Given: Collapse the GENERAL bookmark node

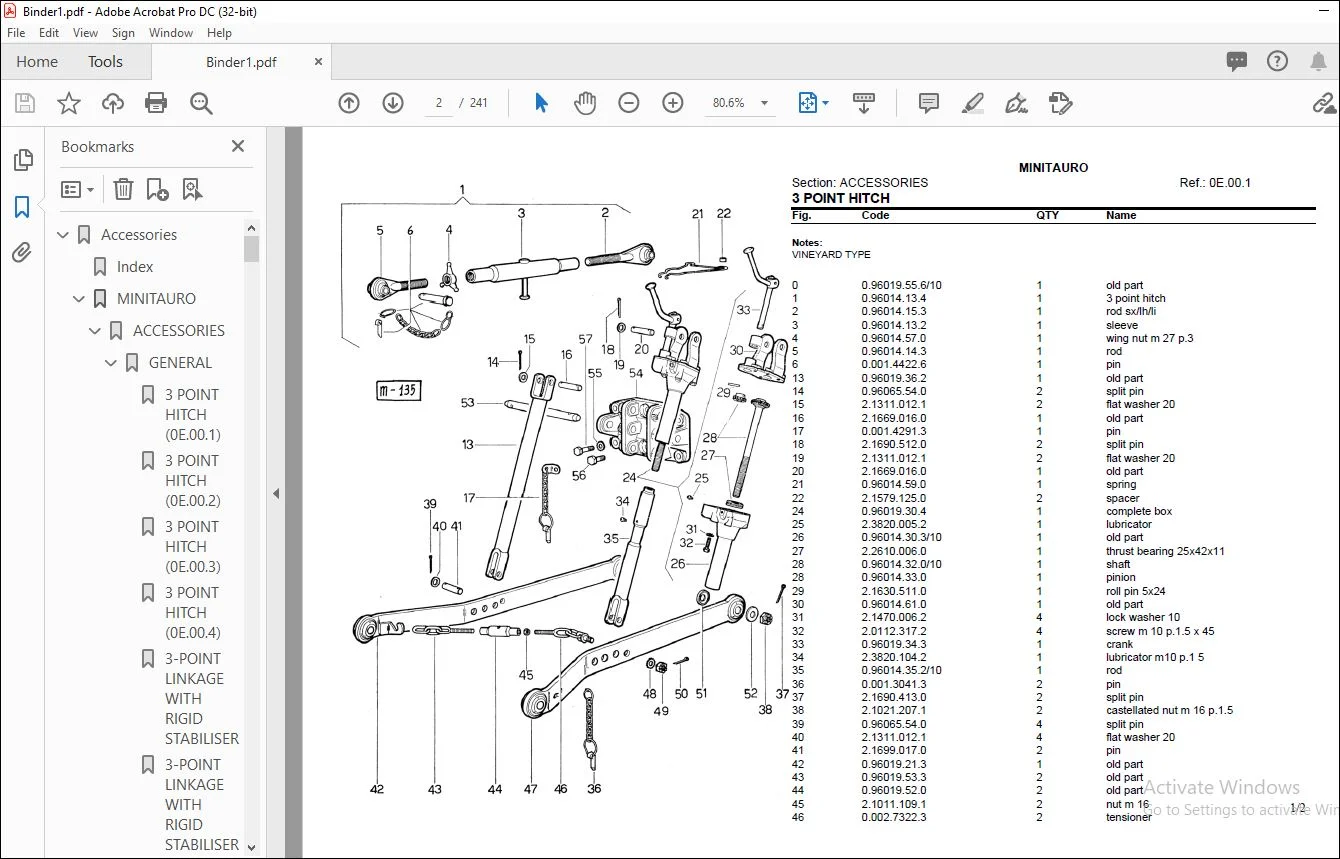Looking at the screenshot, I should pyautogui.click(x=112, y=363).
